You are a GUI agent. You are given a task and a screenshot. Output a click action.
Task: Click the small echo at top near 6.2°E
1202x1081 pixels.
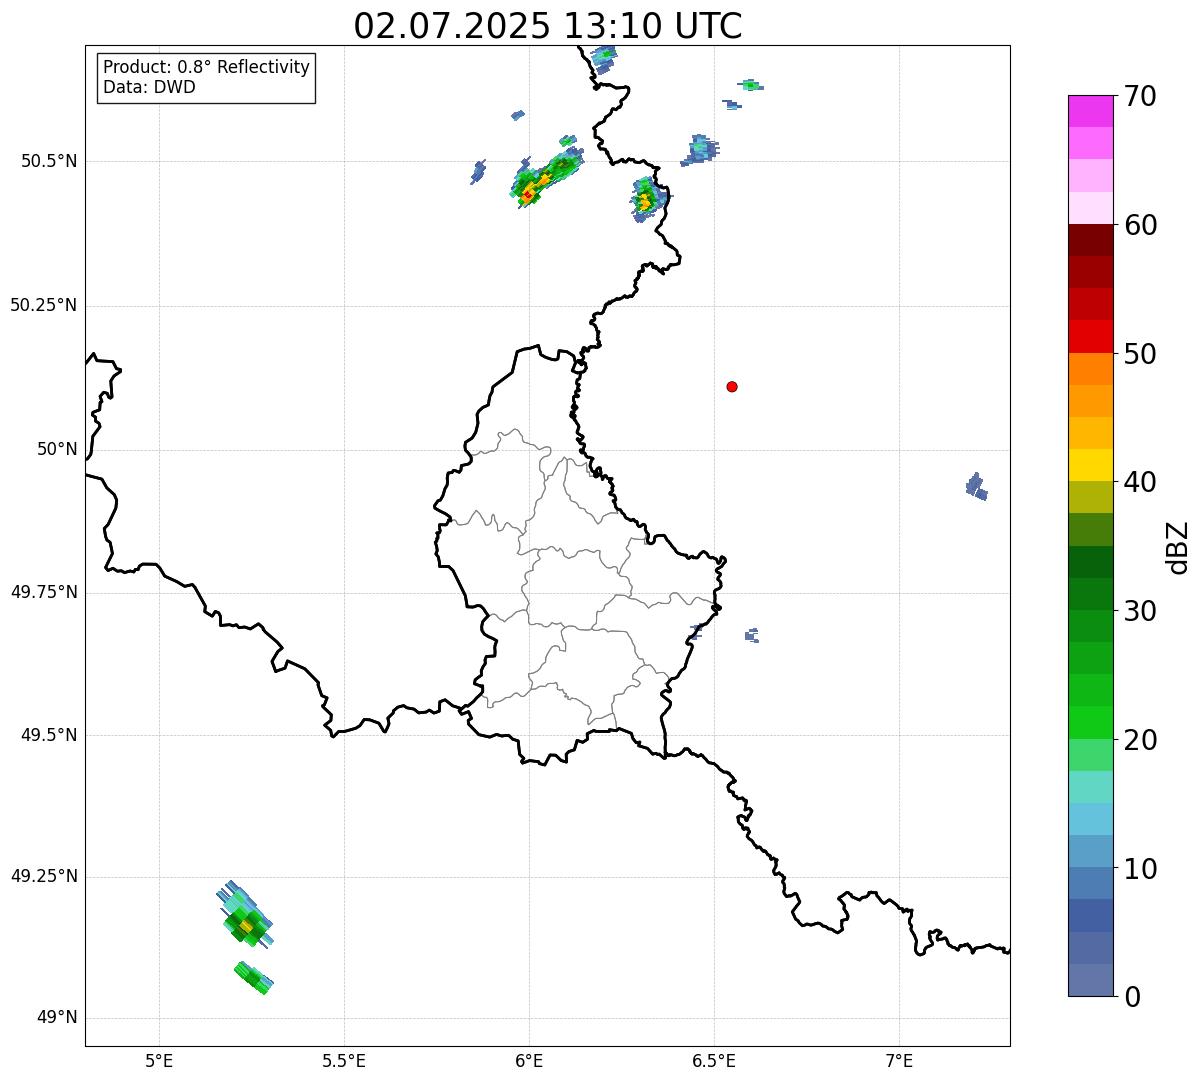click(x=603, y=57)
